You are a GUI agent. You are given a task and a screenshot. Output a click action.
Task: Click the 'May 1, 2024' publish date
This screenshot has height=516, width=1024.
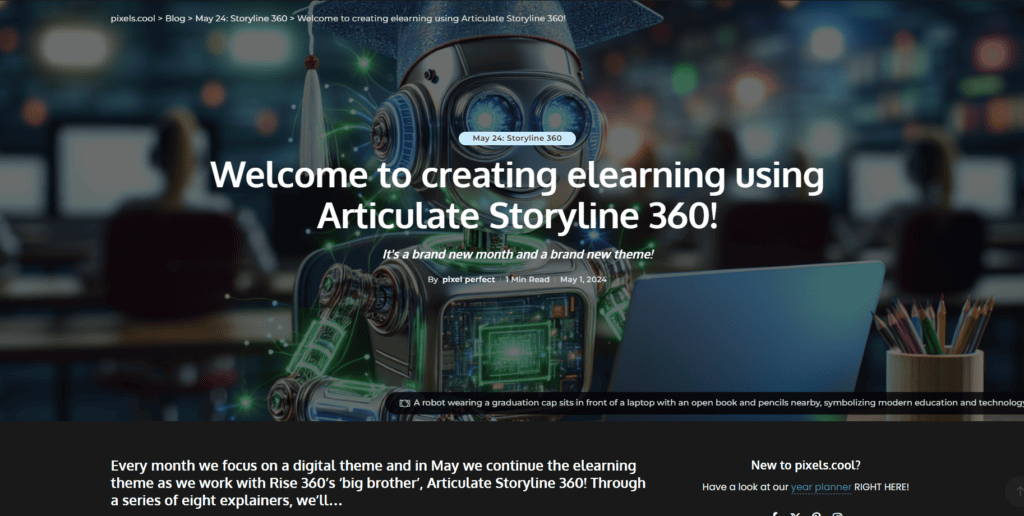(x=583, y=279)
